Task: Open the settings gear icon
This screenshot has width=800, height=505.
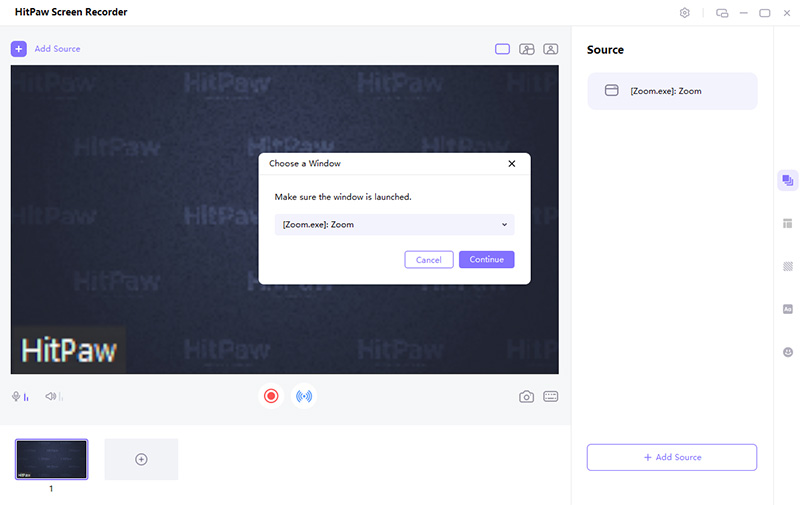Action: pos(685,13)
